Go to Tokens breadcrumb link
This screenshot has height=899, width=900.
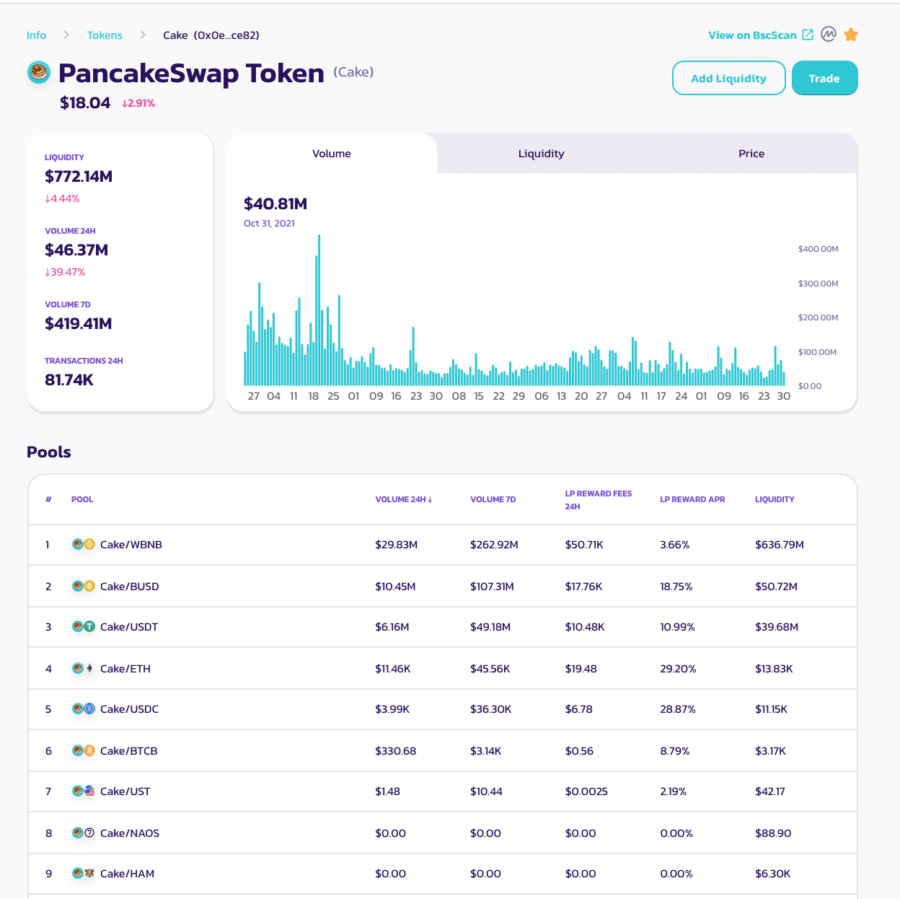[104, 35]
